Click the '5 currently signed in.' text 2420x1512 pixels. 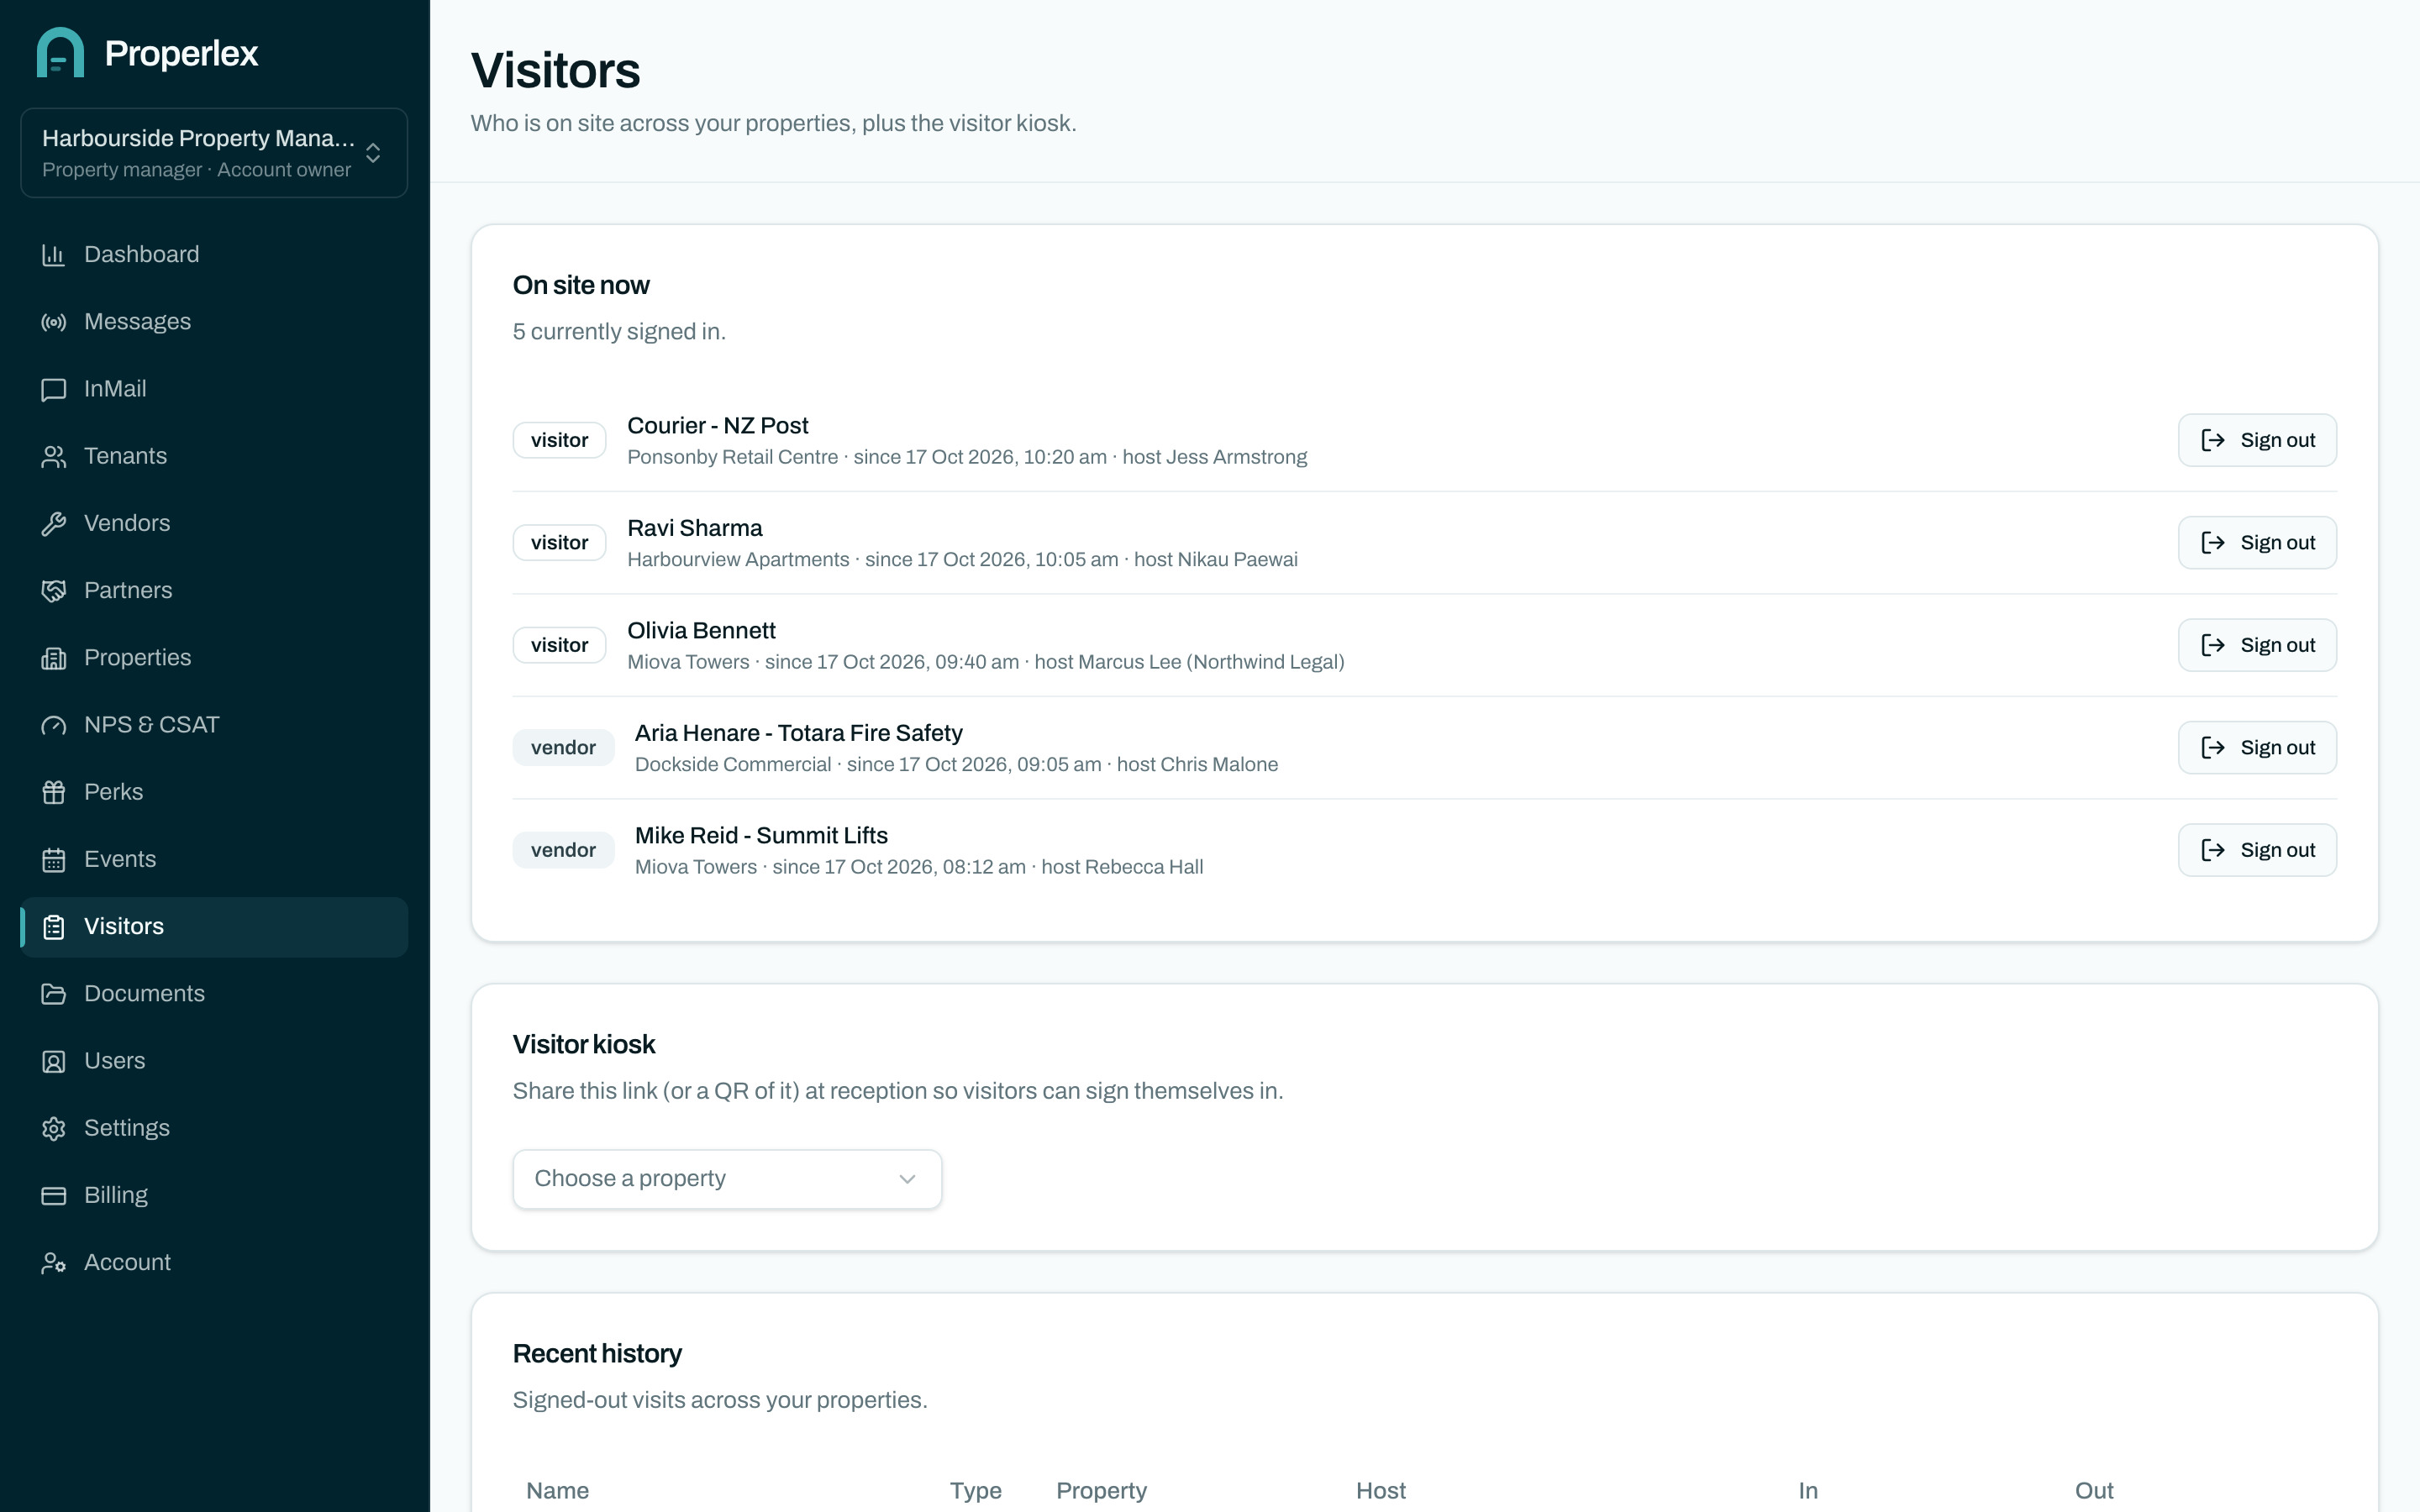[x=619, y=332]
